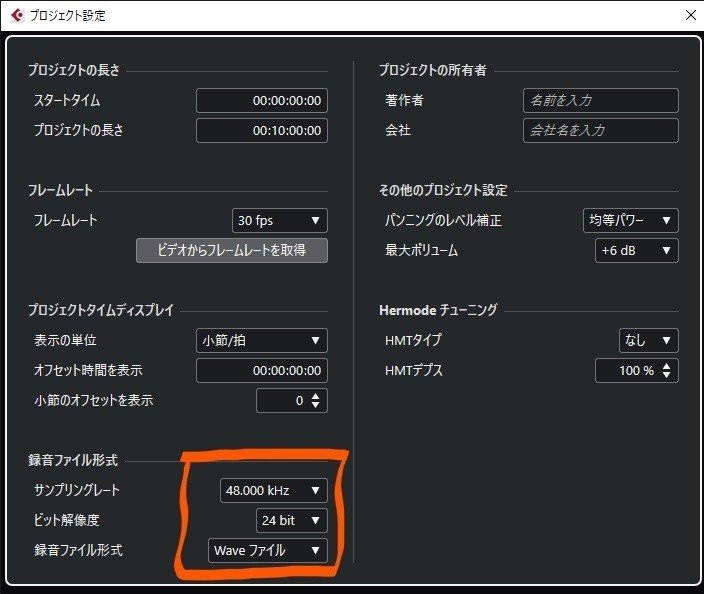Open the 最大ボリューム +6 dB dropdown

point(637,251)
